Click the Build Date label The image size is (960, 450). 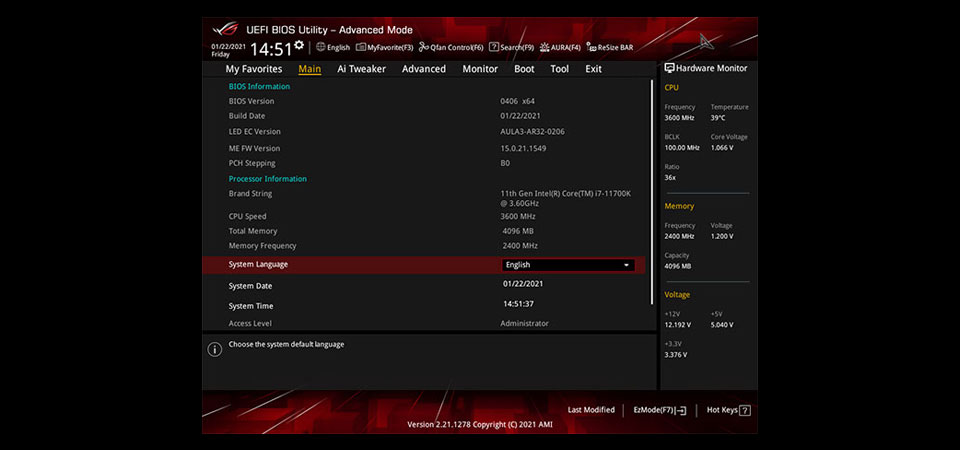pyautogui.click(x=247, y=116)
